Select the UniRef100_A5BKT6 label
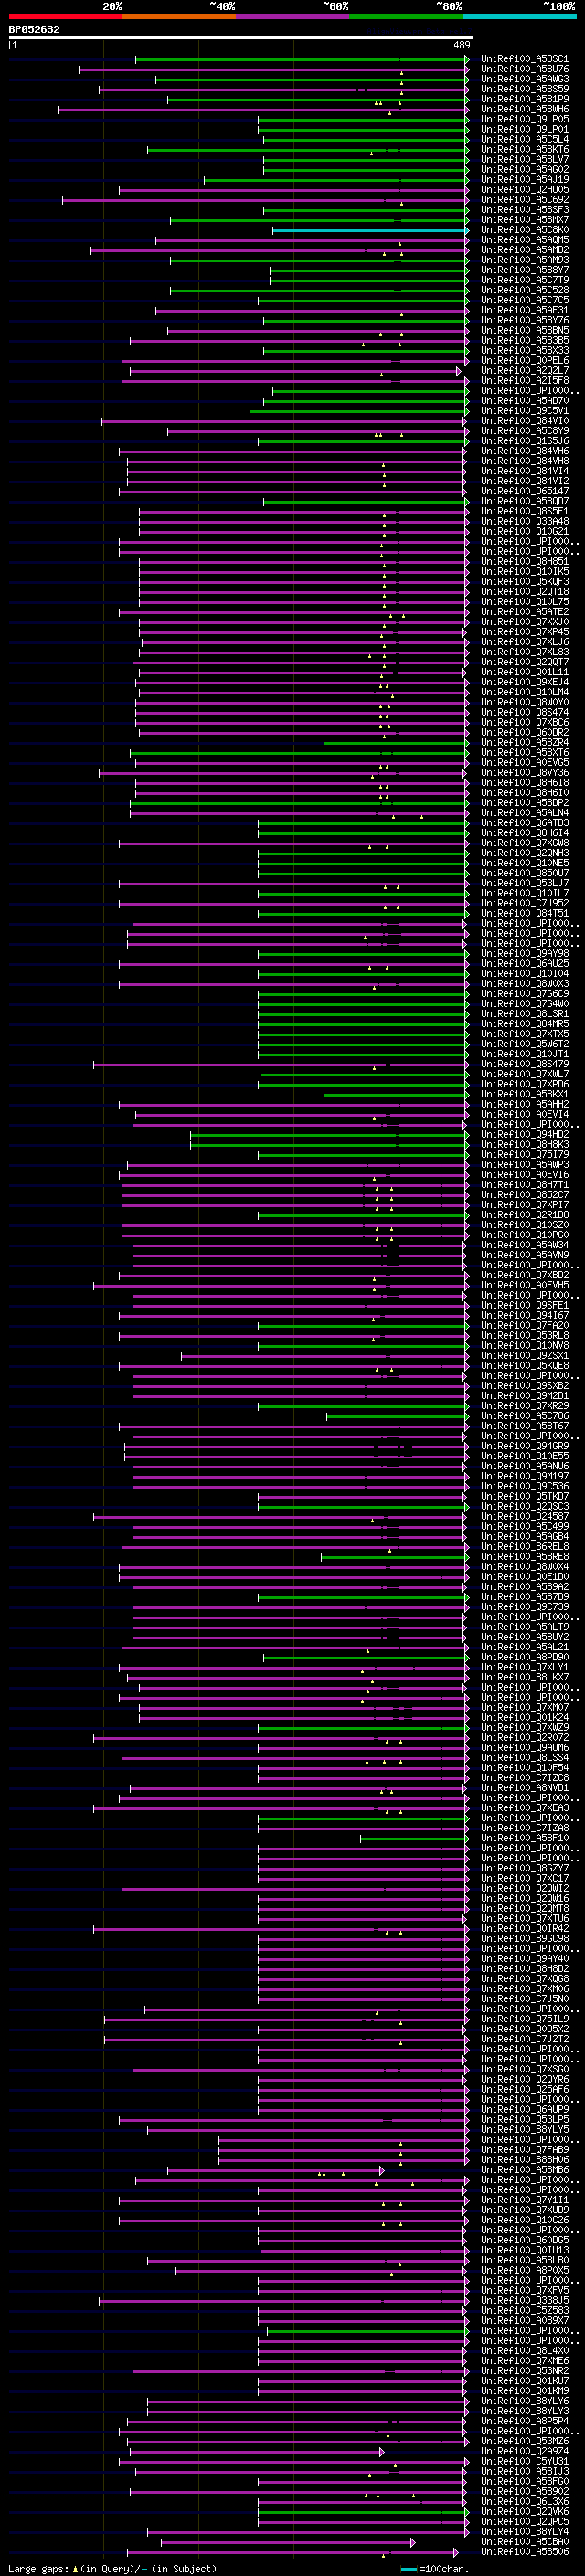Image resolution: width=585 pixels, height=2576 pixels. 524,150
